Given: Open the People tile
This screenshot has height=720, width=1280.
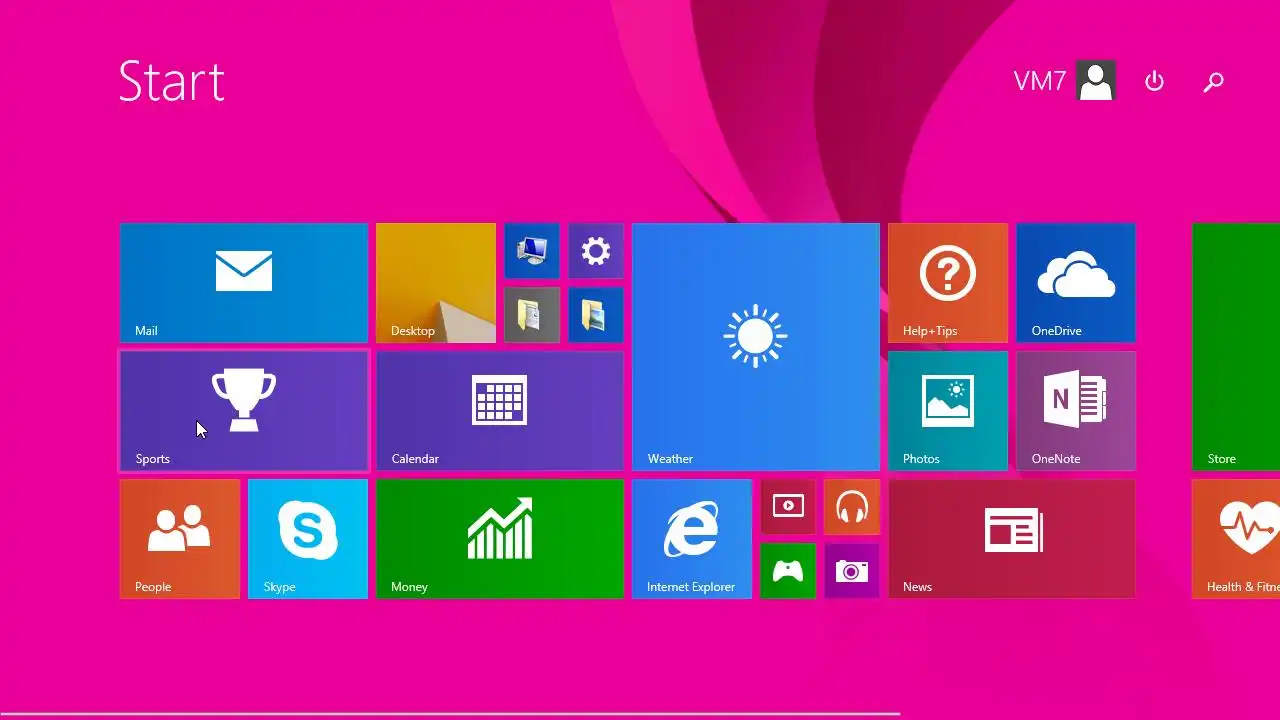Looking at the screenshot, I should [x=180, y=539].
